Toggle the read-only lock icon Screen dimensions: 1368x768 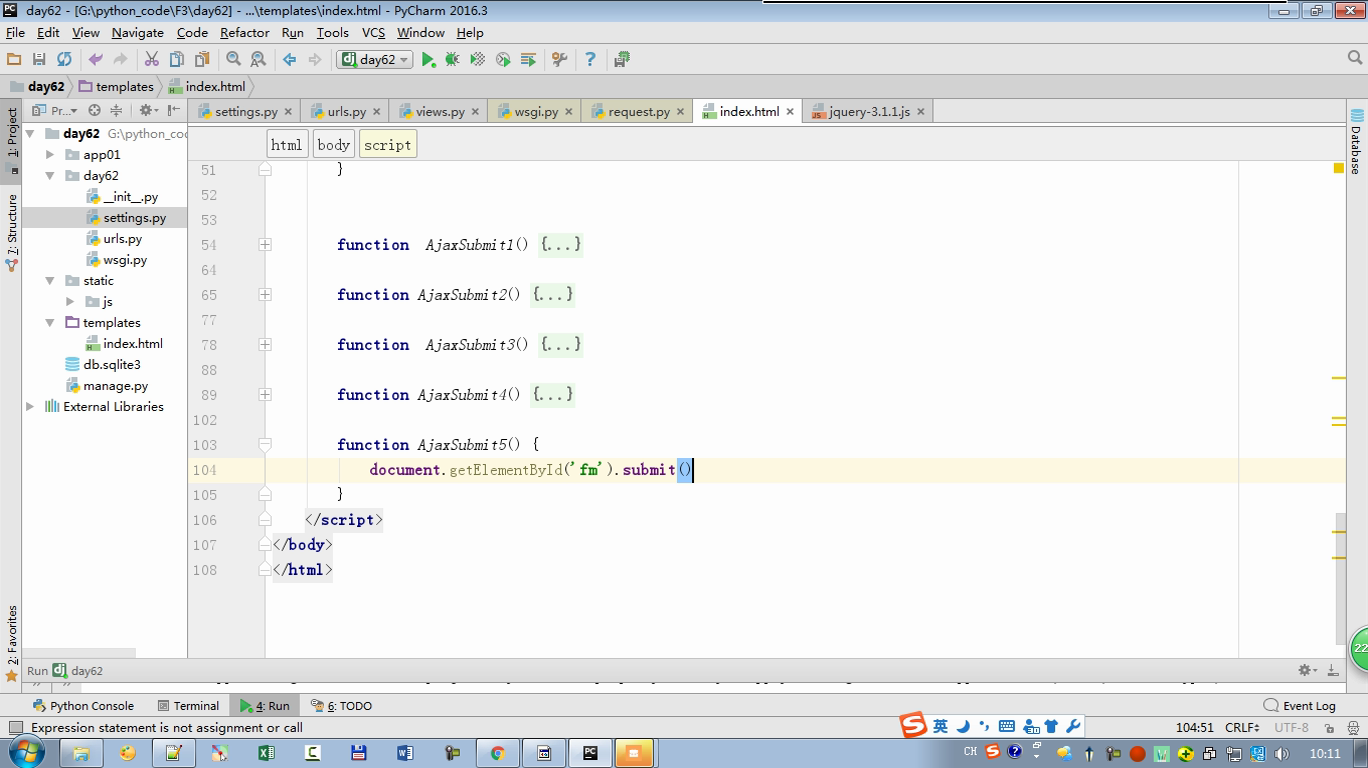(1330, 728)
